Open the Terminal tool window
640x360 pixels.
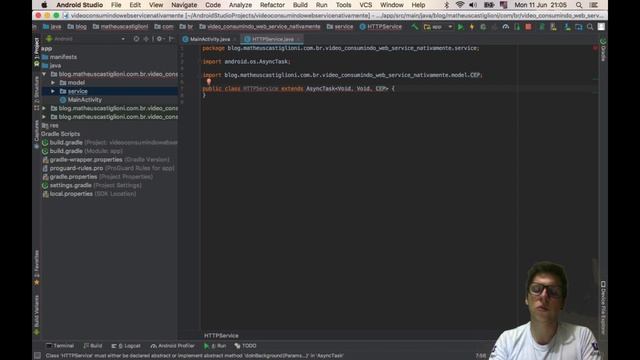click(x=60, y=346)
